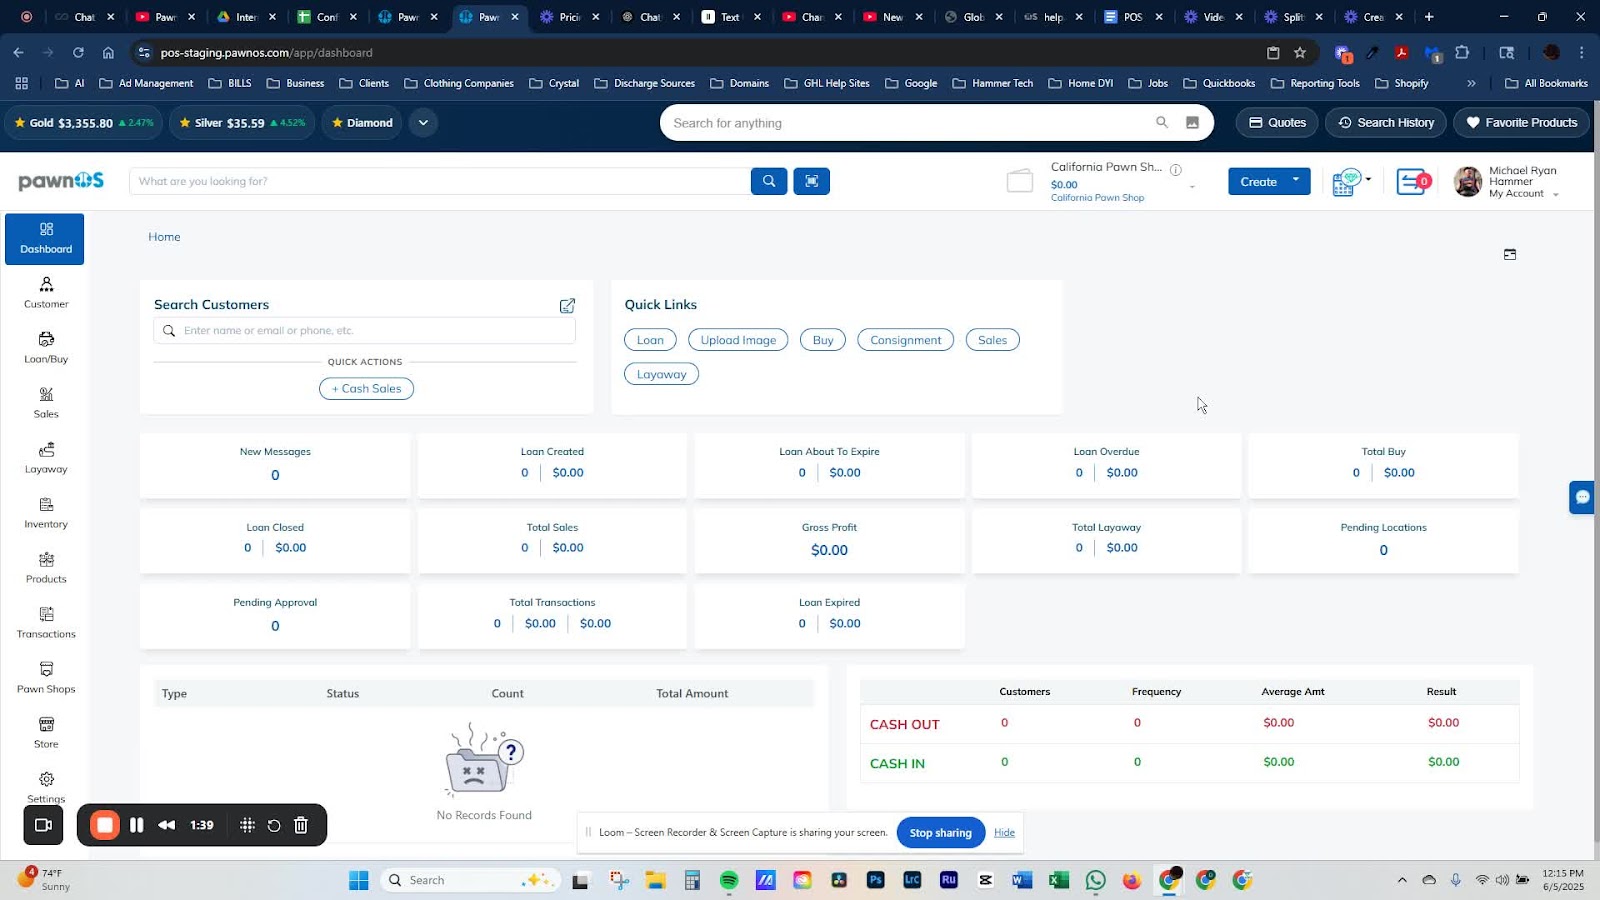The width and height of the screenshot is (1600, 900).
Task: Open the Create button dropdown arrow
Action: (x=1296, y=181)
